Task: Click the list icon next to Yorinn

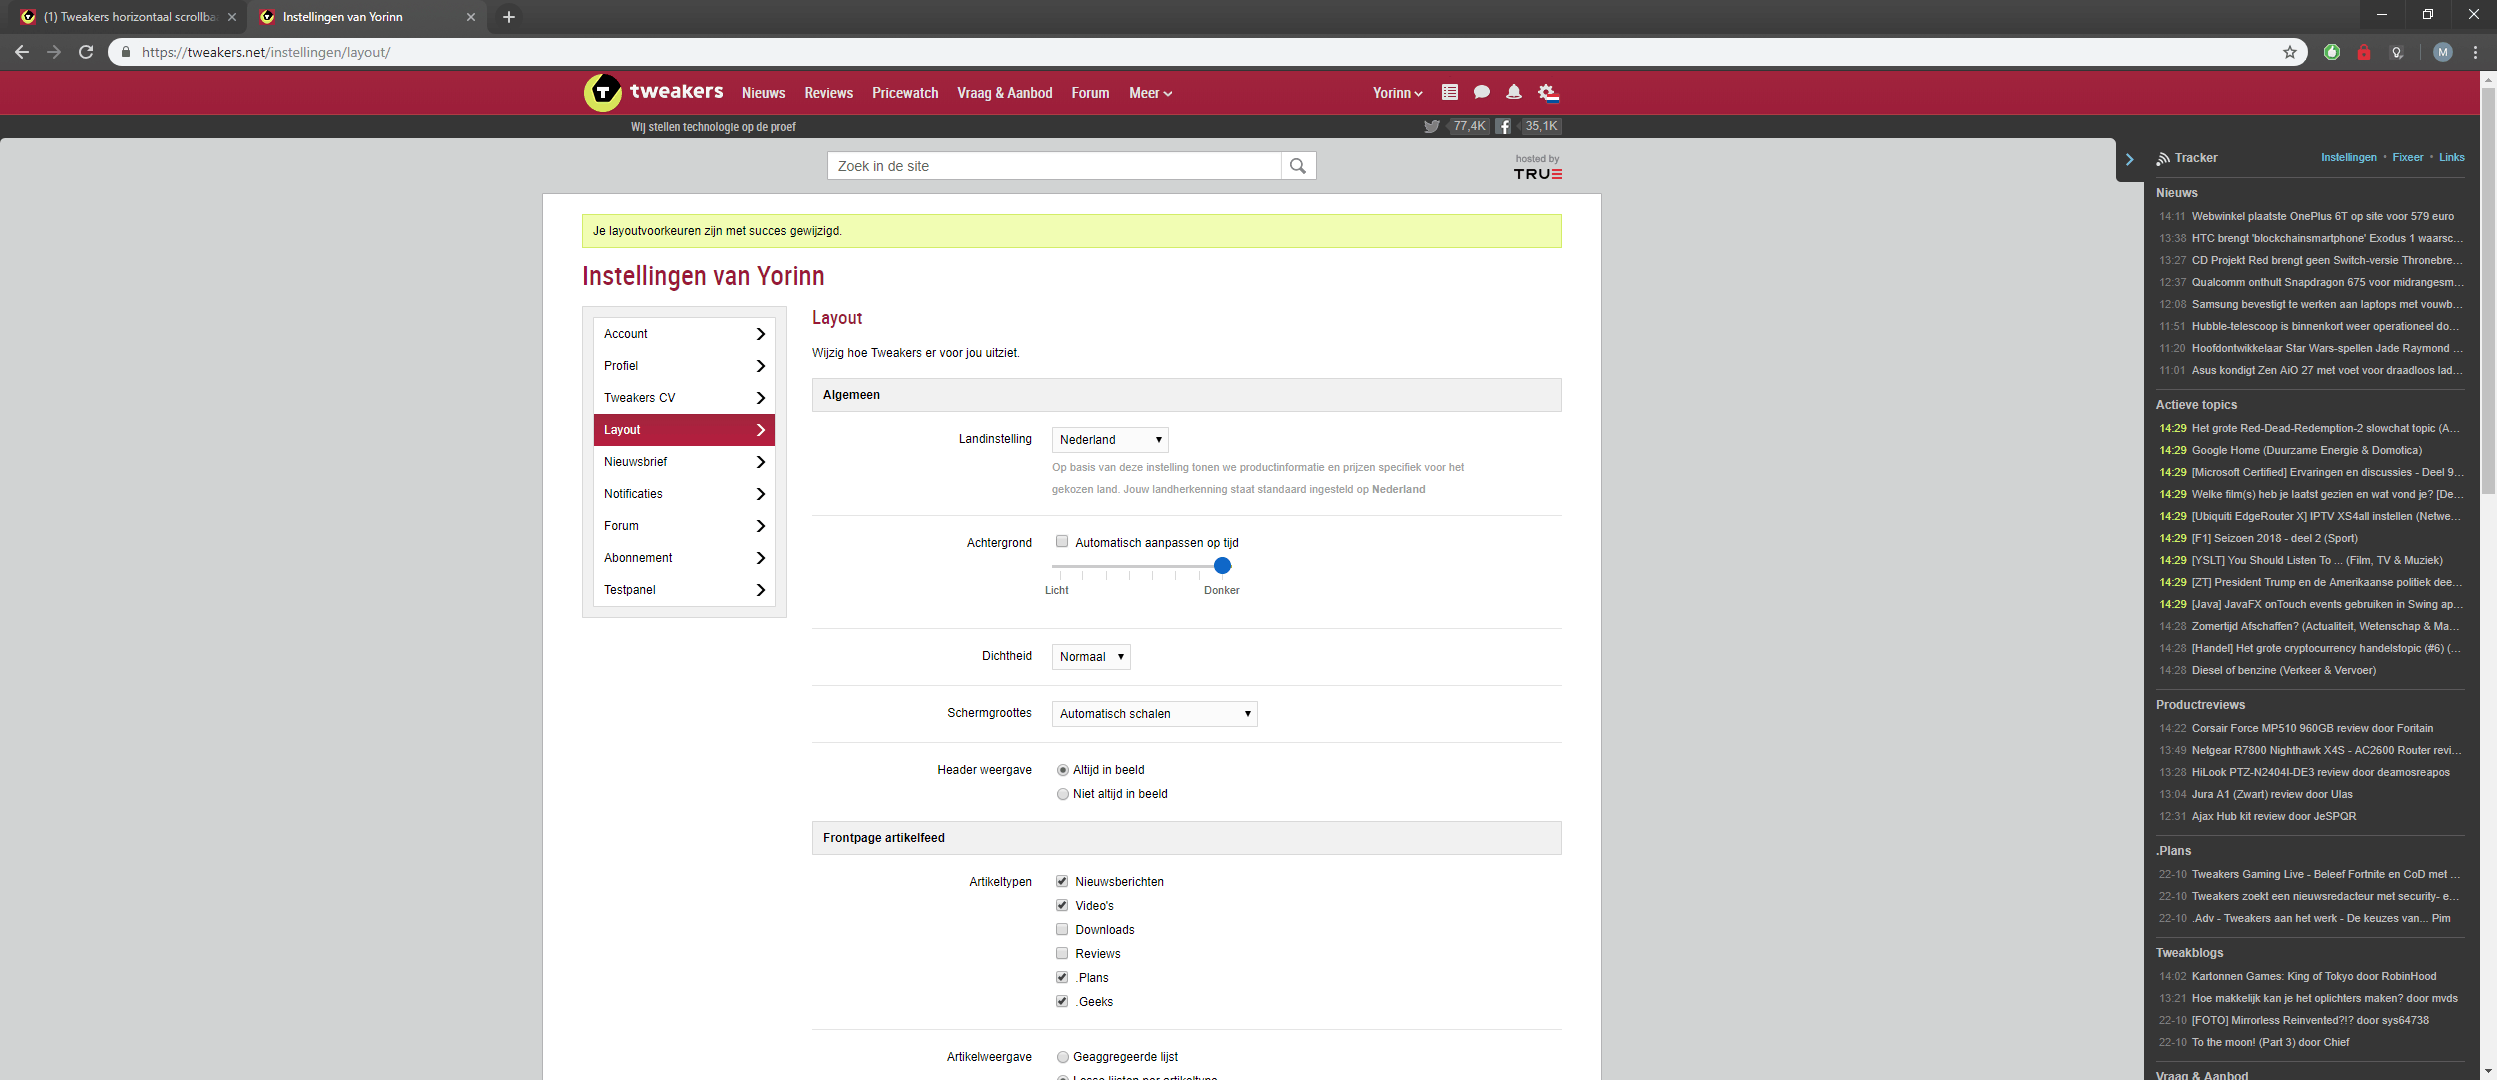Action: tap(1449, 92)
